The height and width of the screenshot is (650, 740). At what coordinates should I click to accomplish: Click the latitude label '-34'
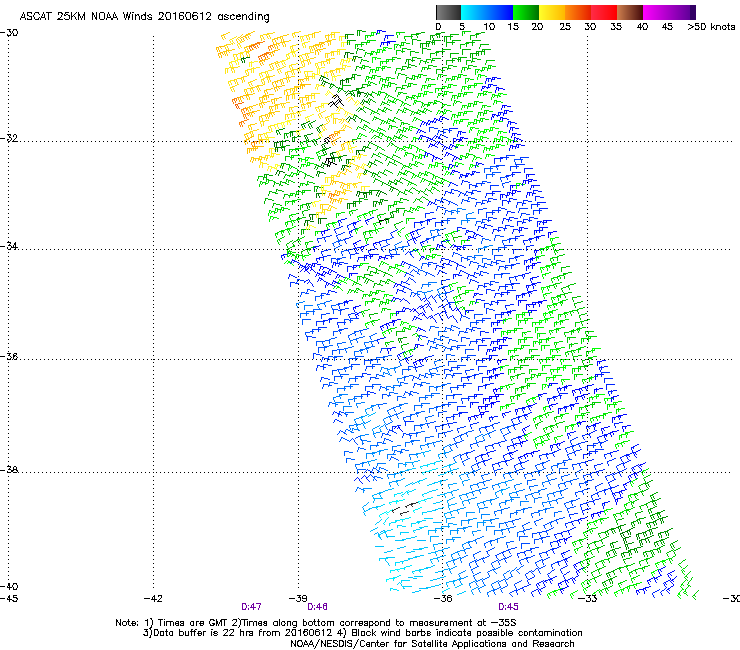pos(9,246)
